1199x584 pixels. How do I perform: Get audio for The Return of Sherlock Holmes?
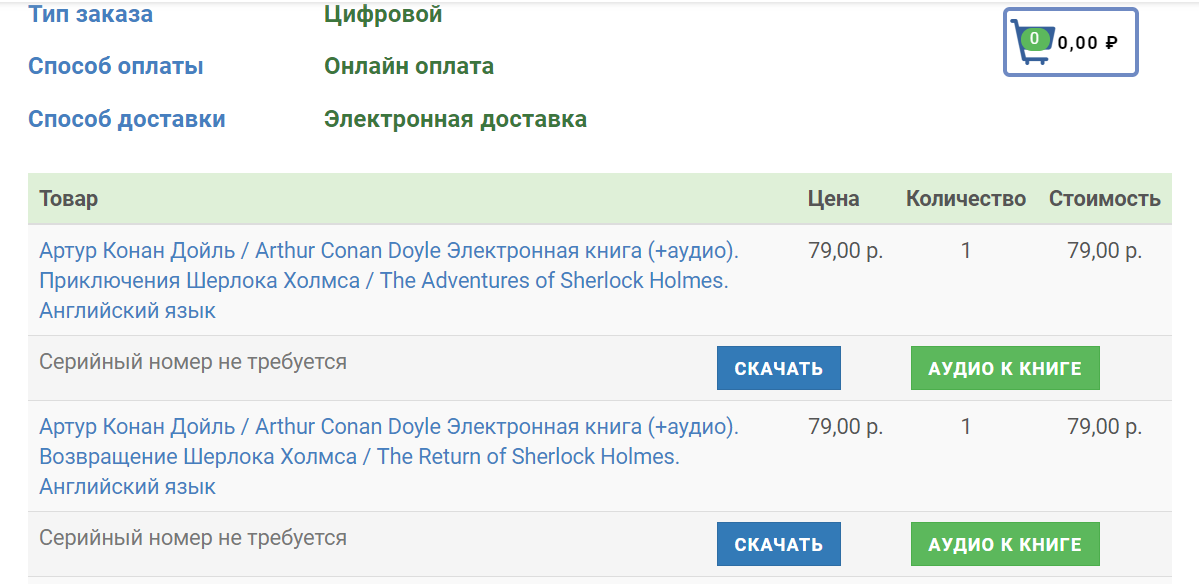point(1005,544)
